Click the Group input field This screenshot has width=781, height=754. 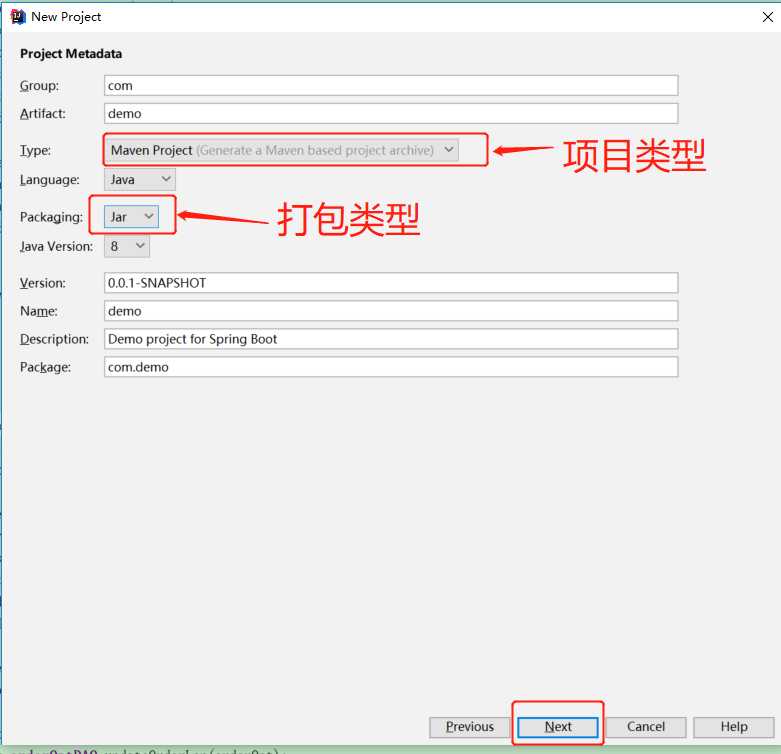391,86
